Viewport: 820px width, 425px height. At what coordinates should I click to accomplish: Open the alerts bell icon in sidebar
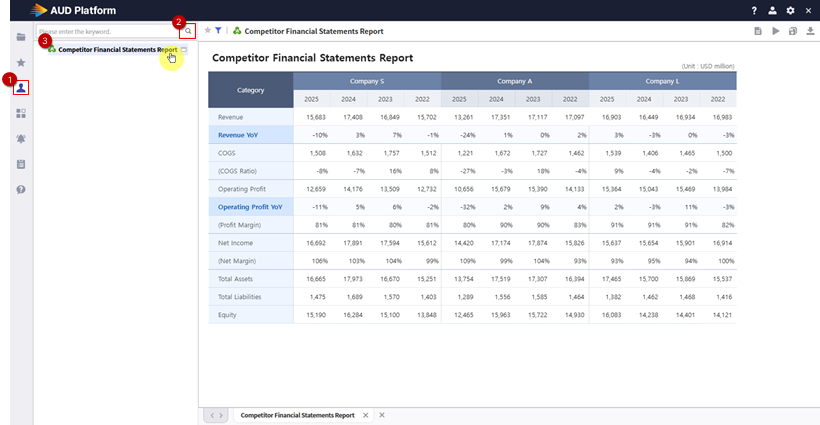pyautogui.click(x=21, y=139)
